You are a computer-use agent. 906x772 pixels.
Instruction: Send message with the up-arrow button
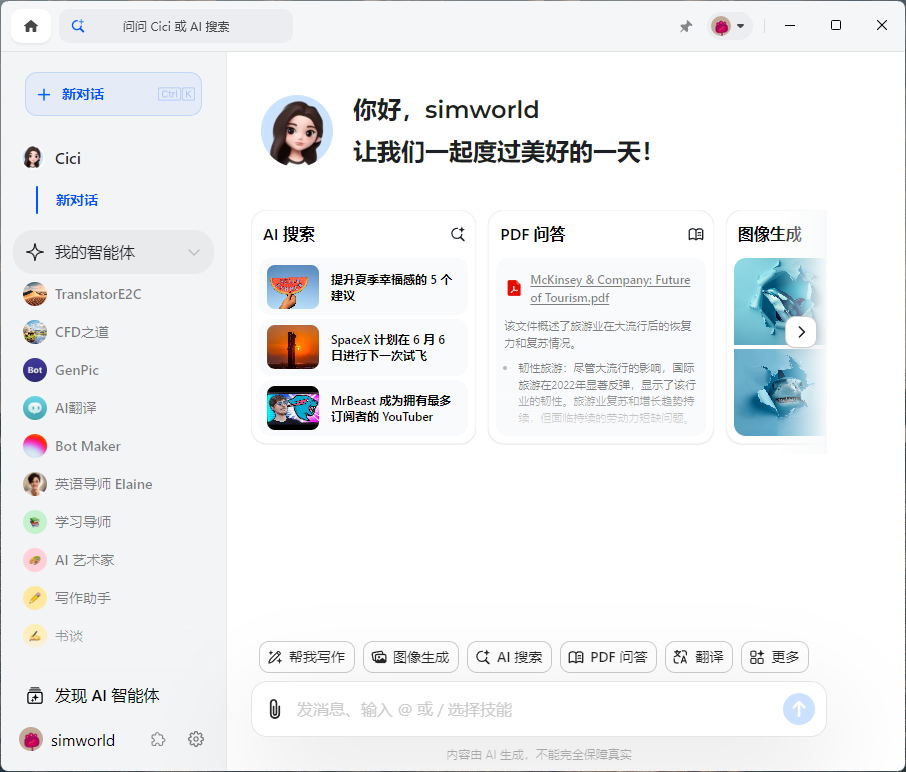click(799, 709)
